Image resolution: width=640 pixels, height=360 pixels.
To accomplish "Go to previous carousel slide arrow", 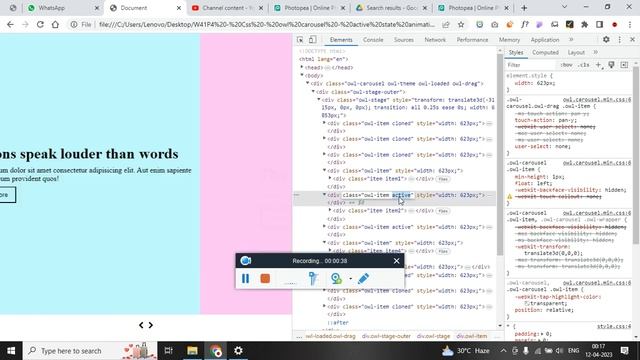I will tap(141, 325).
